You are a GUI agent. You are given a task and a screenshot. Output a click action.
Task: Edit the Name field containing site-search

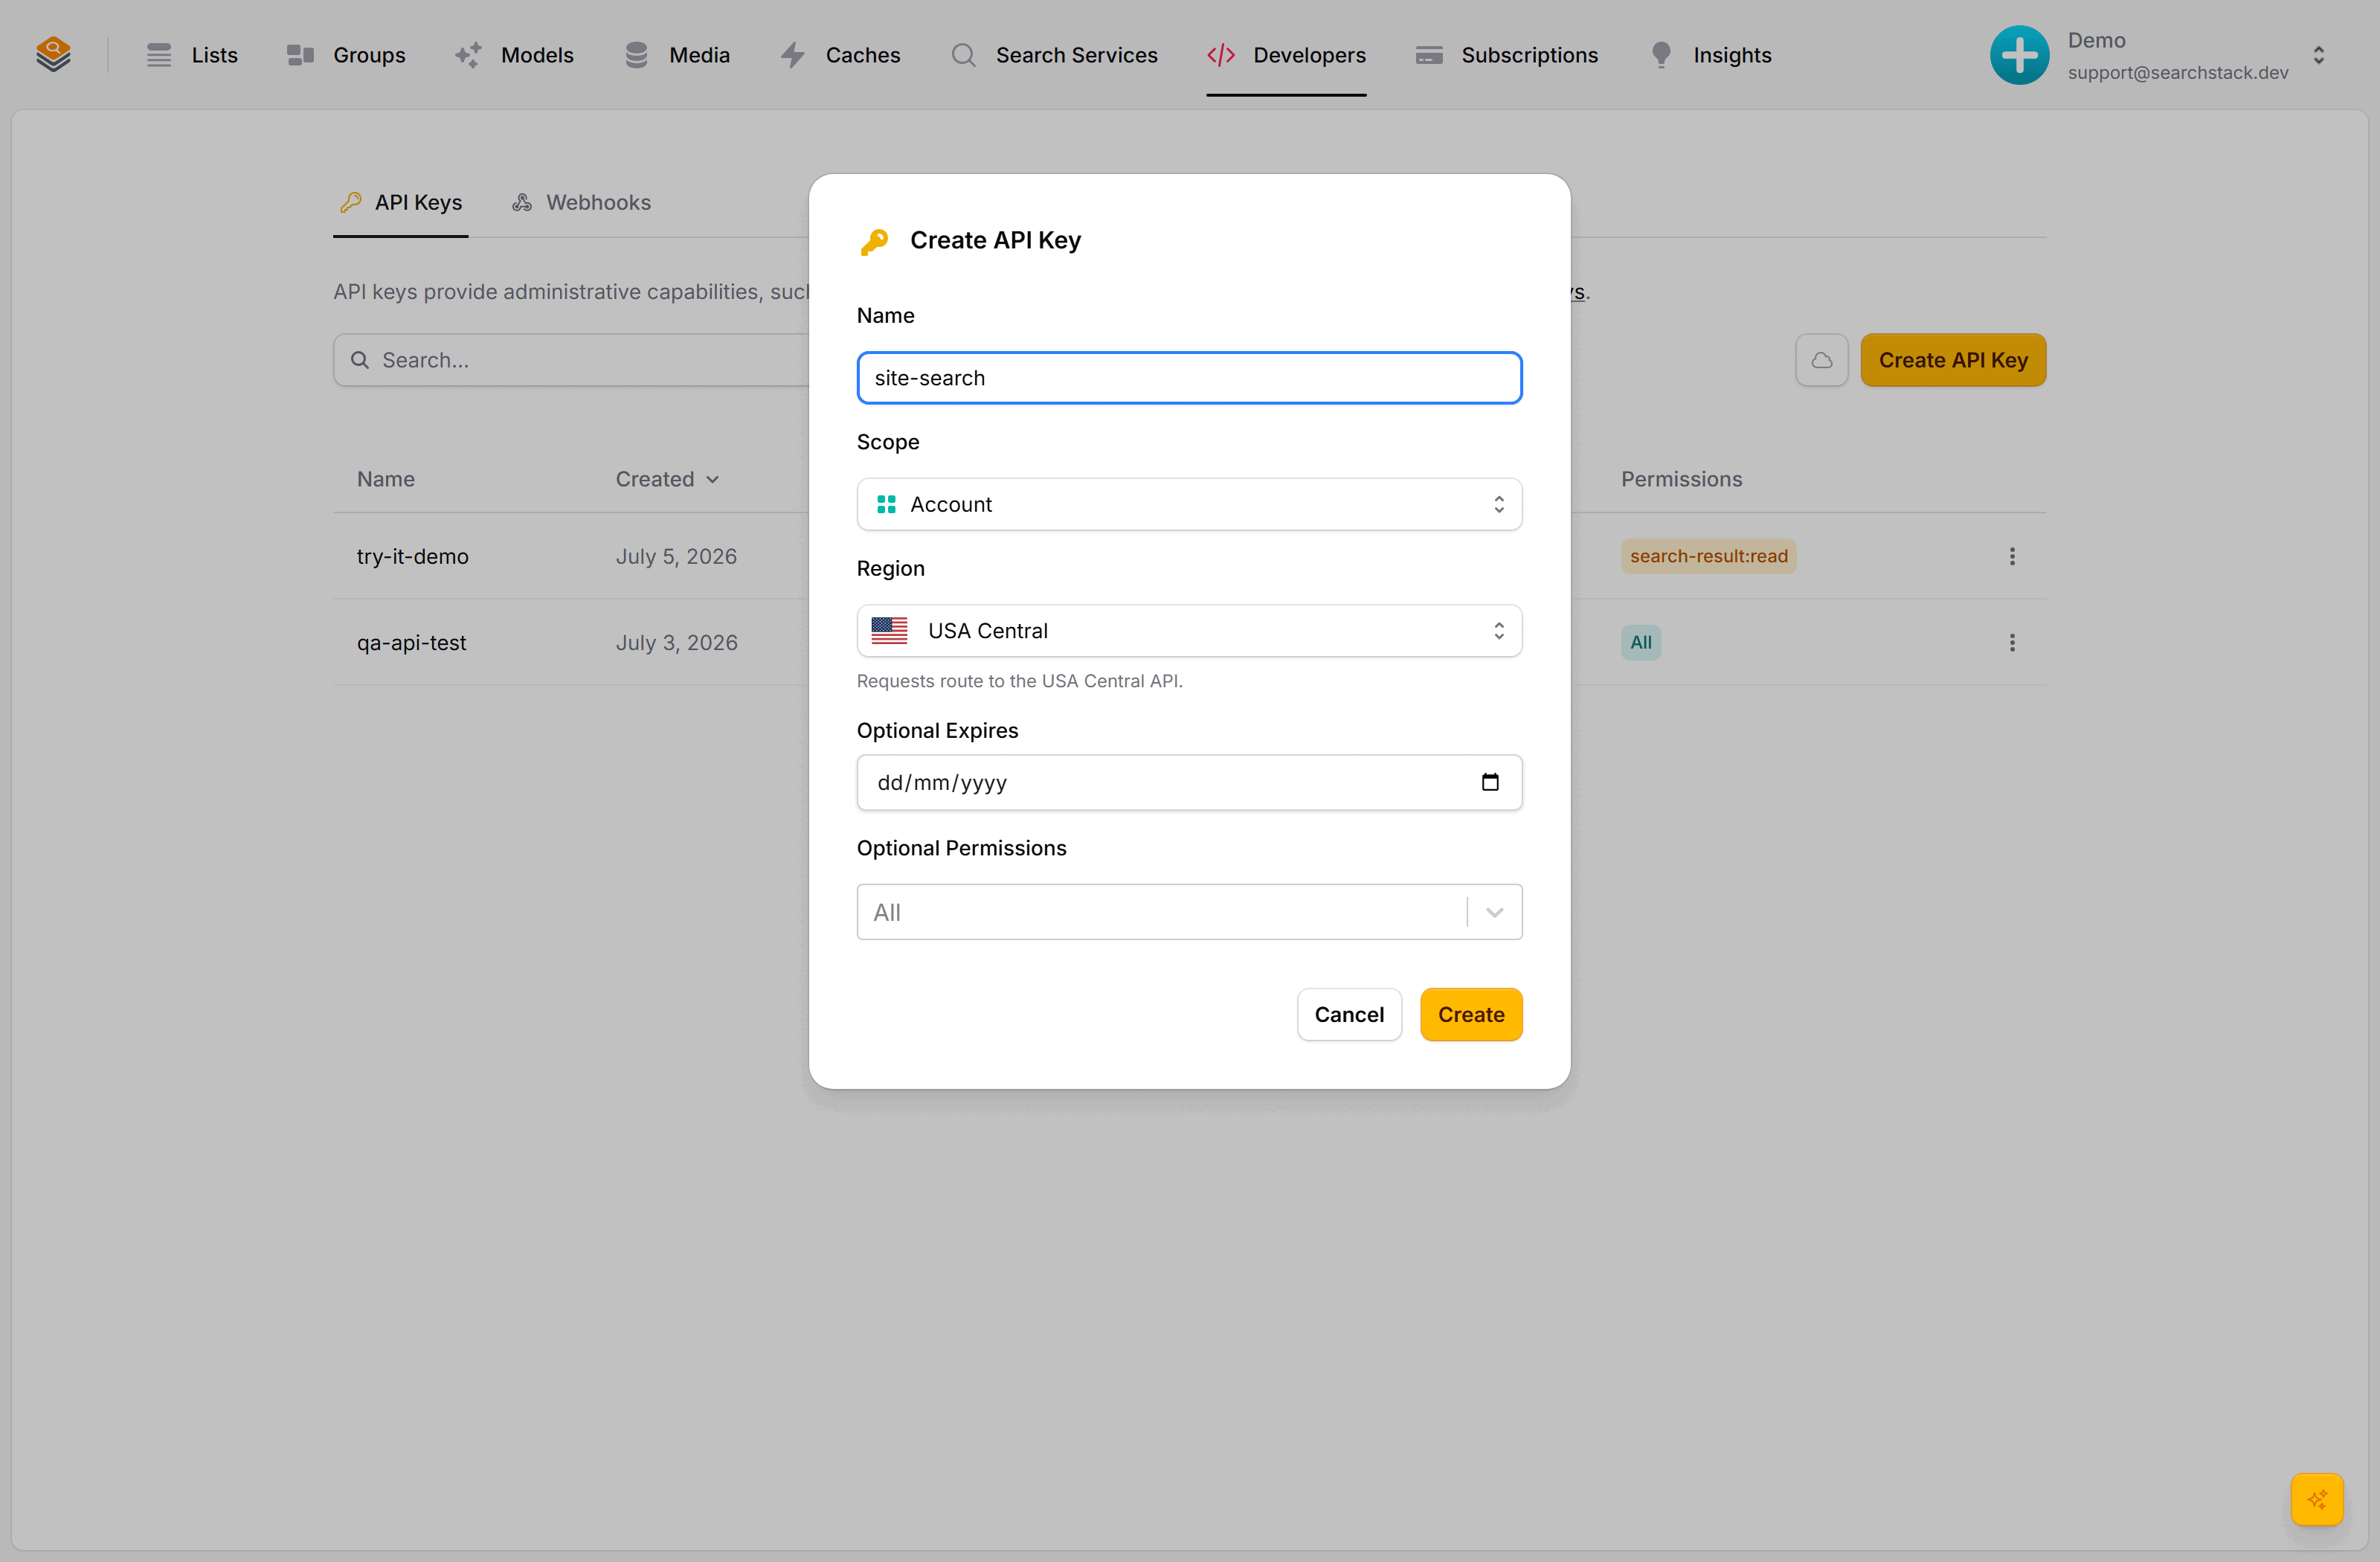pyautogui.click(x=1189, y=378)
